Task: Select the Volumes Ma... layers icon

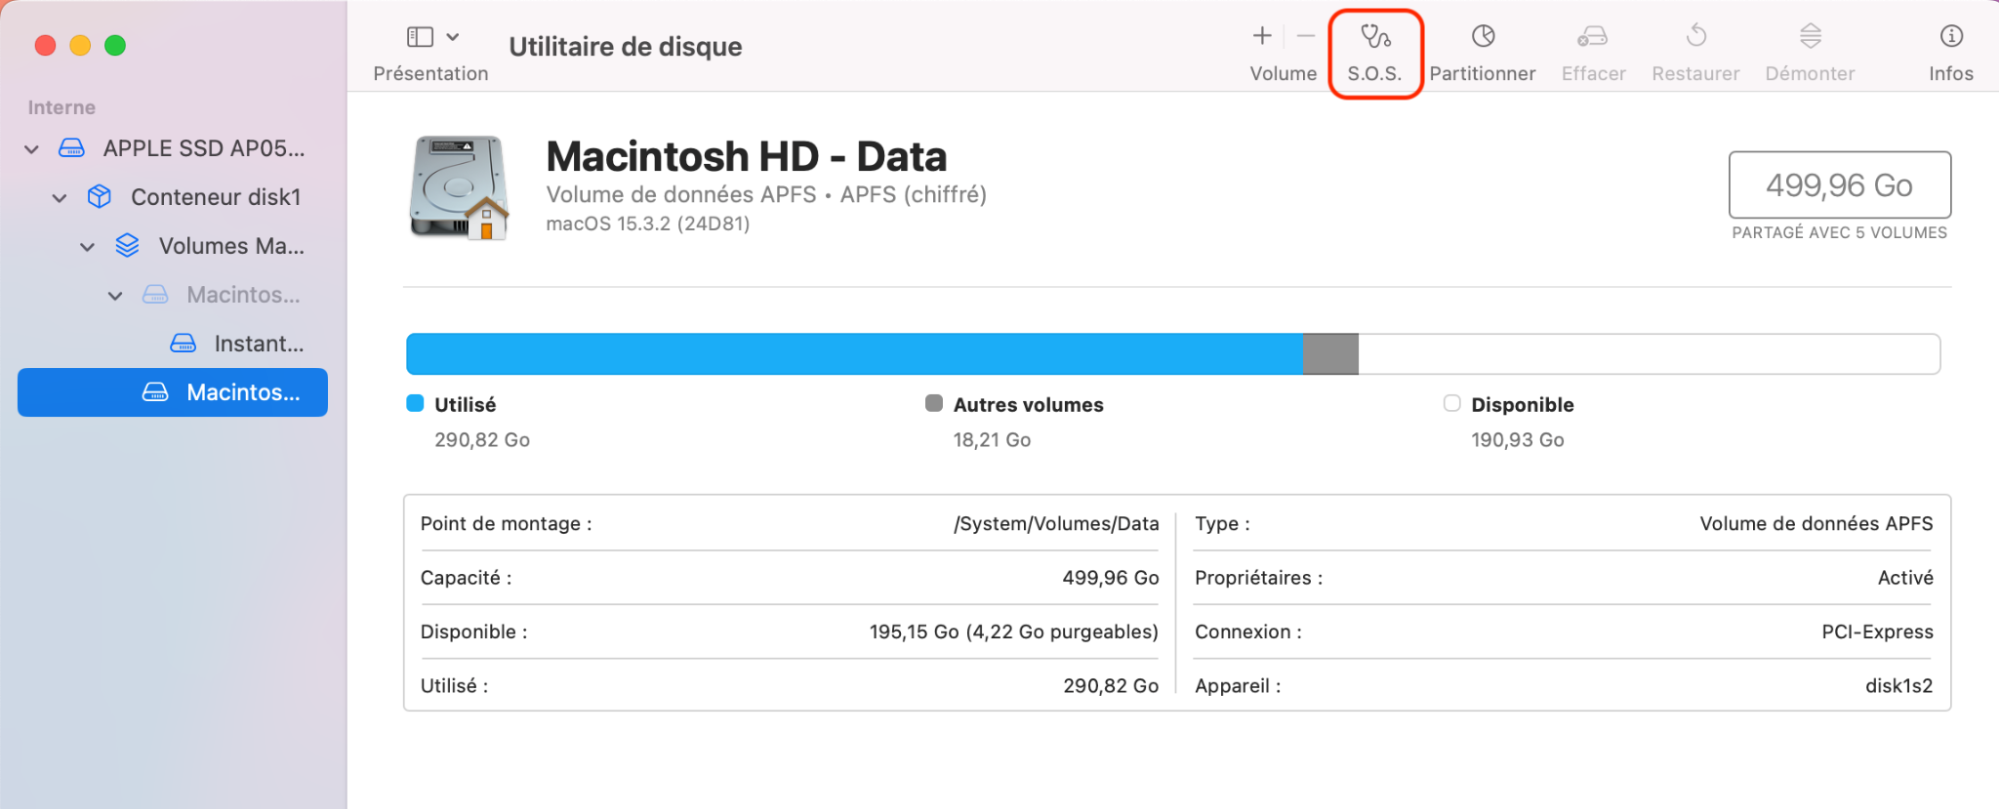Action: 127,245
